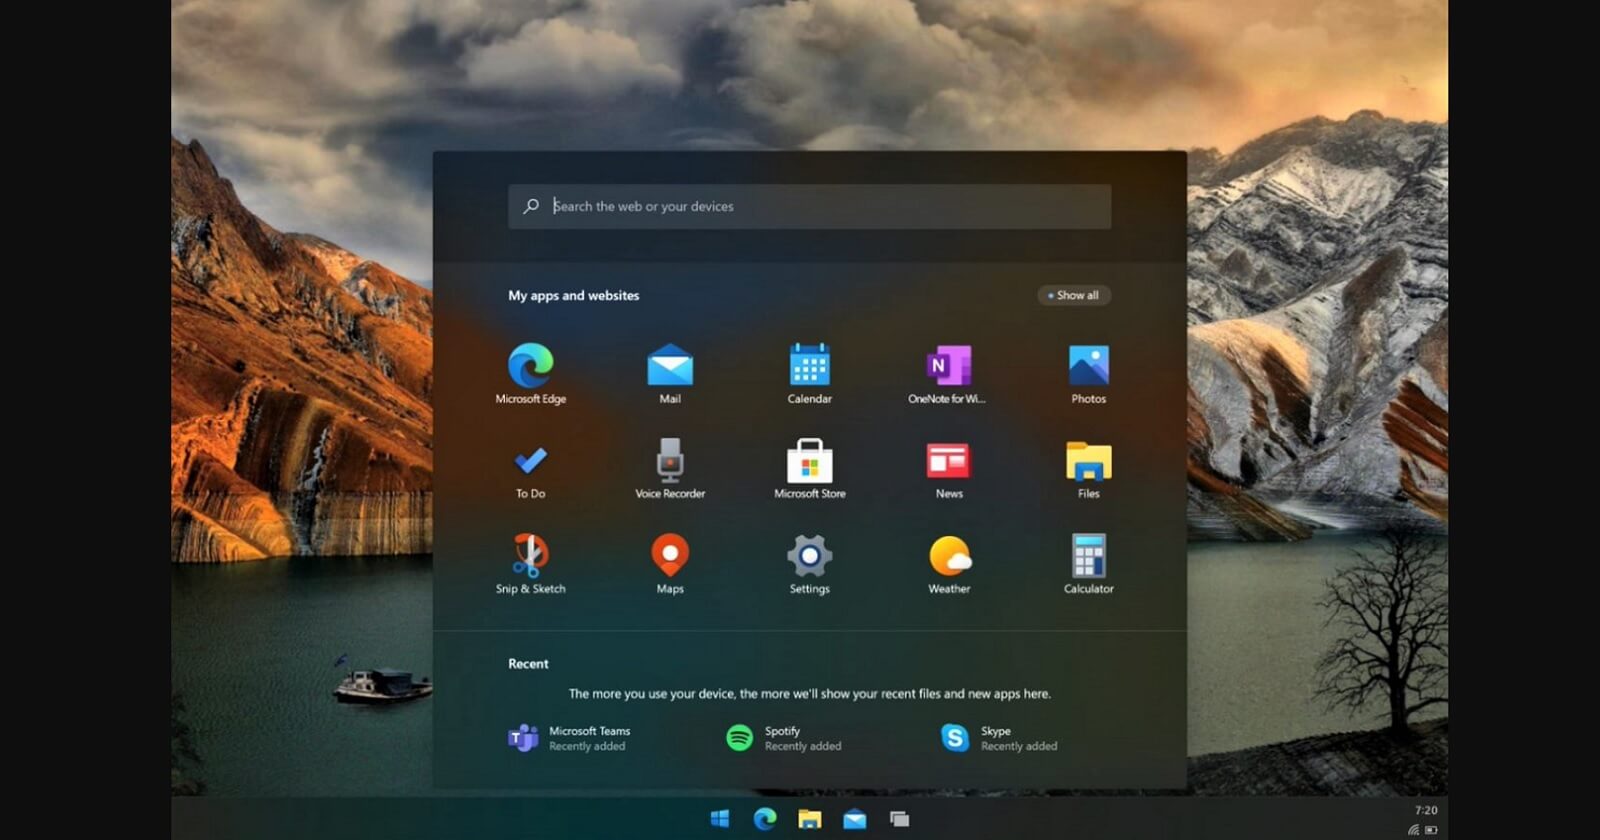Open the Calendar app

[809, 372]
